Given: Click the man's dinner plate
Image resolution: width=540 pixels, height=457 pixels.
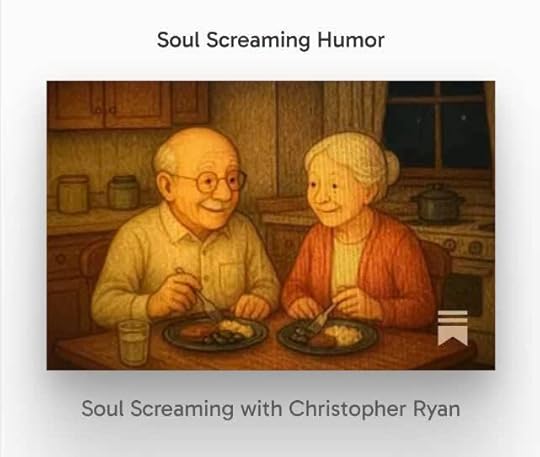Looking at the screenshot, I should [215, 332].
